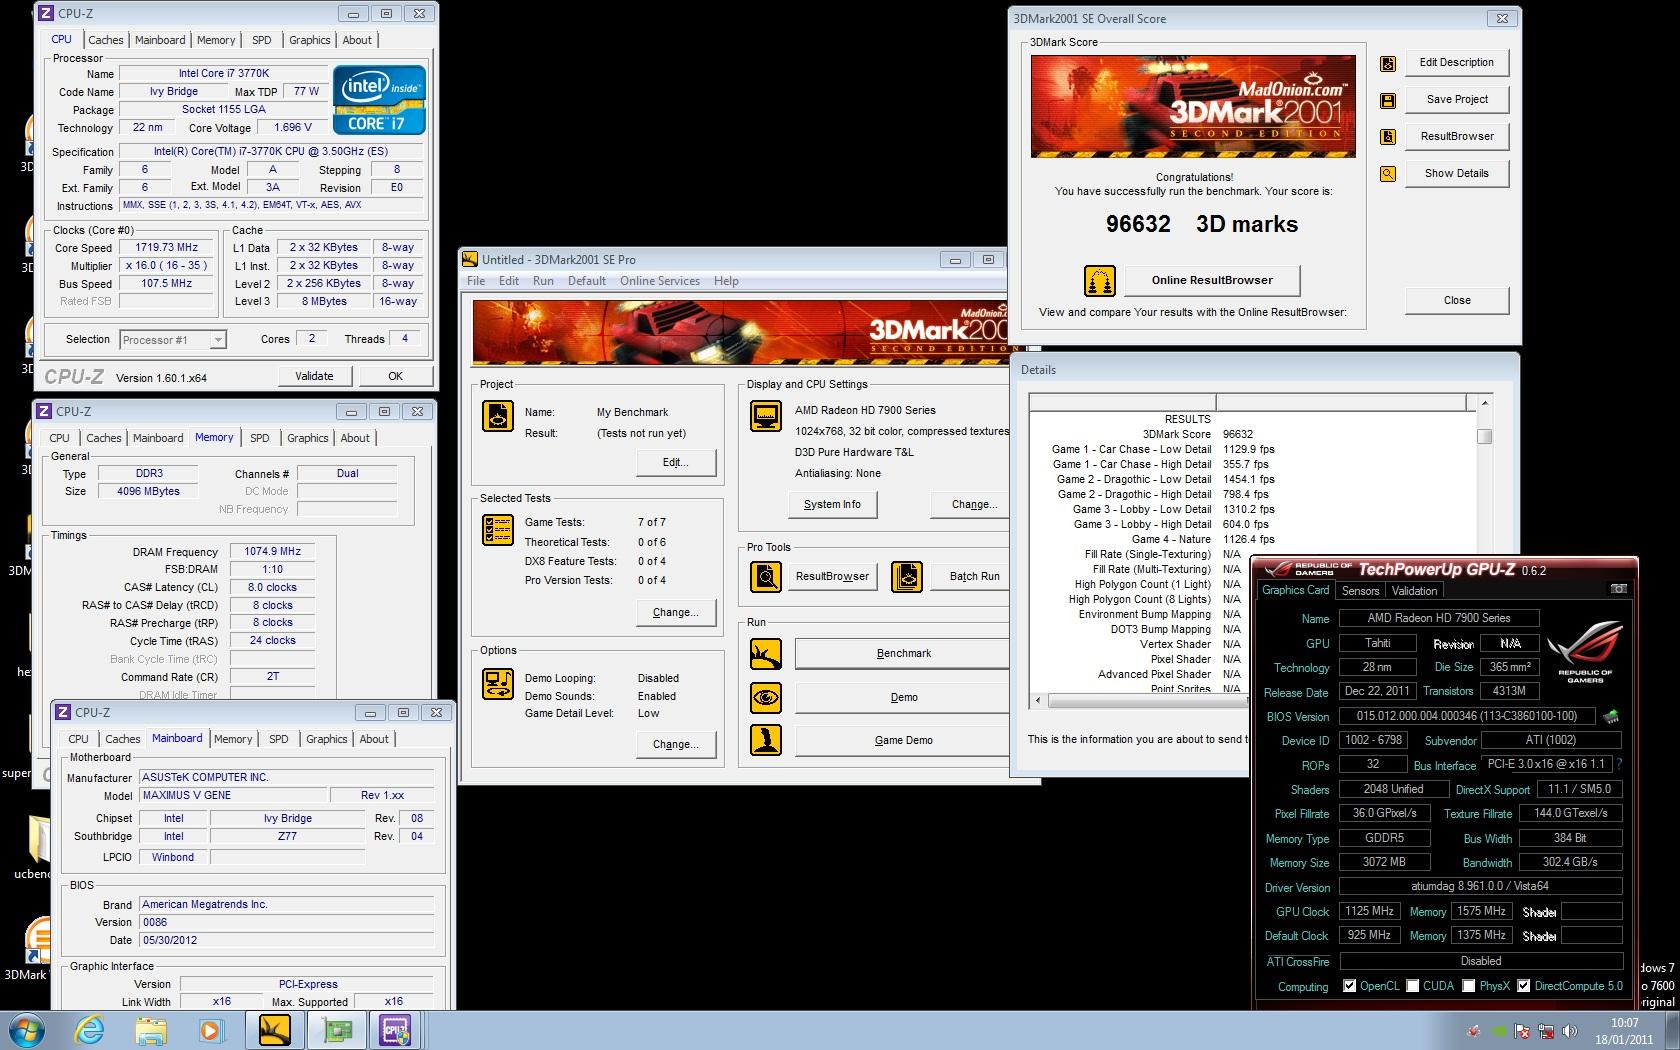Viewport: 1680px width, 1050px height.
Task: Switch to About tab in CPU-Z Mainboard window
Action: pyautogui.click(x=374, y=739)
